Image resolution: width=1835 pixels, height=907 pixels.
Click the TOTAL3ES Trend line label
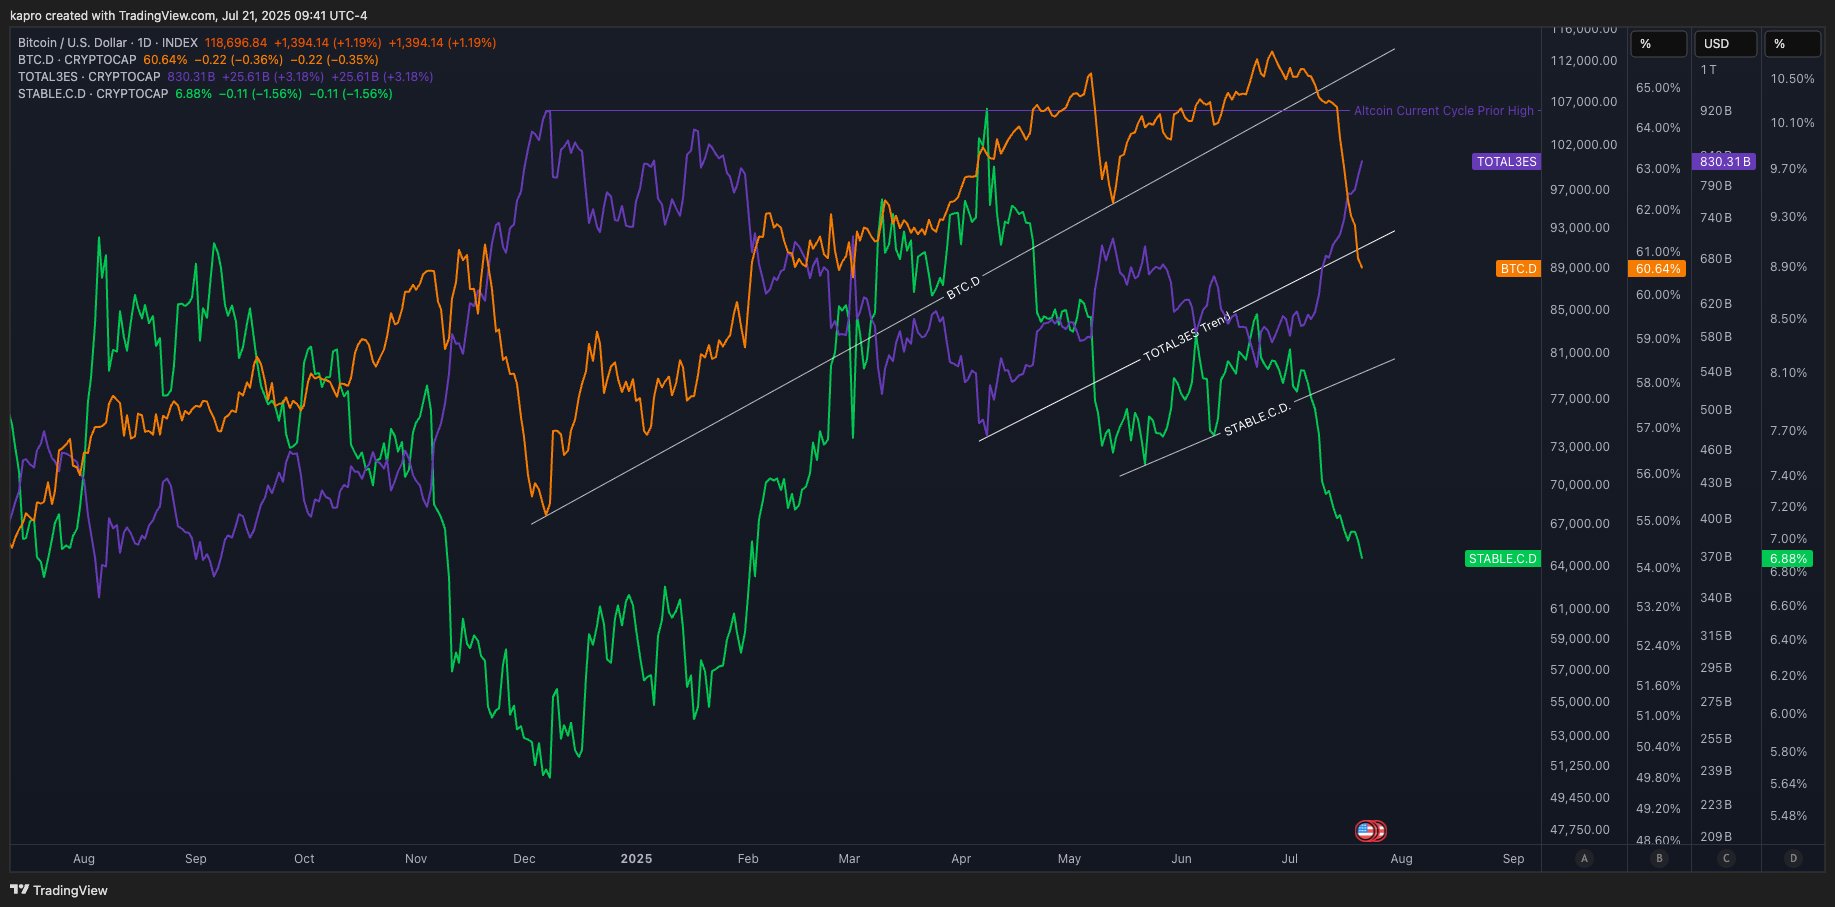(x=1186, y=338)
